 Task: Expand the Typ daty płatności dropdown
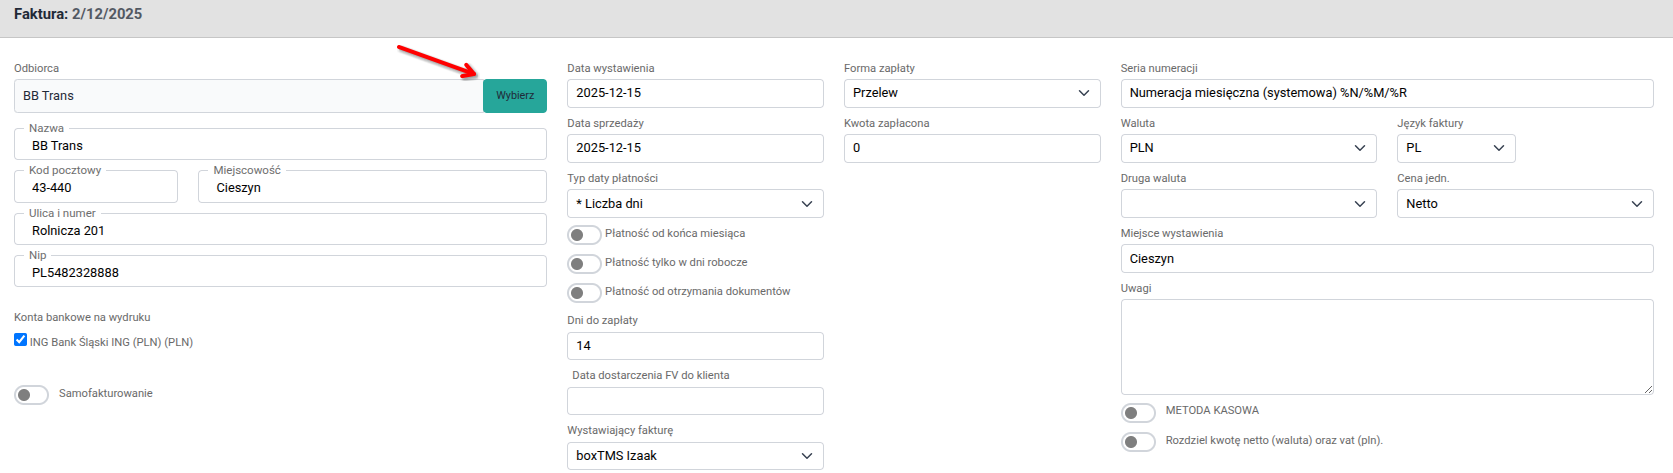click(695, 204)
